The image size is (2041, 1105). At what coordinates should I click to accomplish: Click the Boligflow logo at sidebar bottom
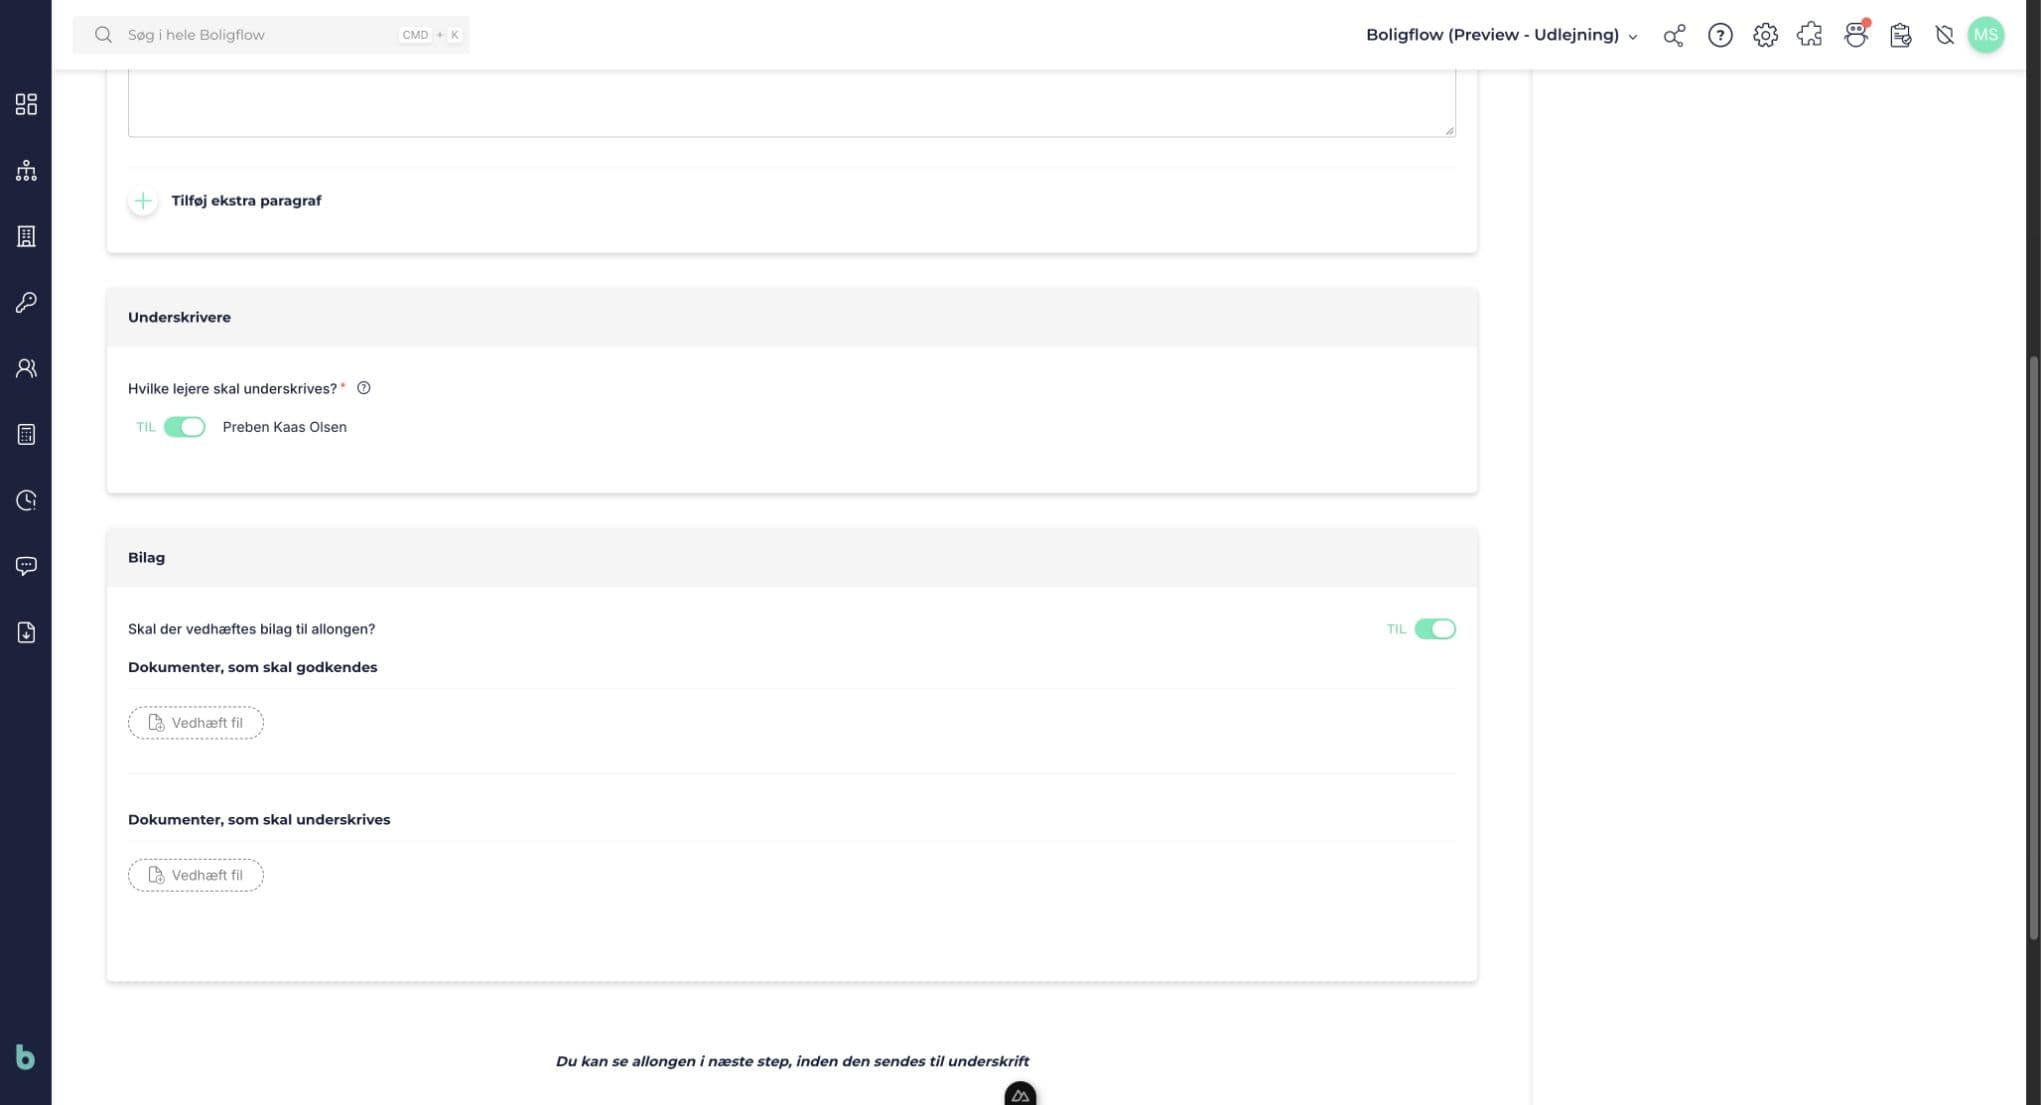point(25,1057)
